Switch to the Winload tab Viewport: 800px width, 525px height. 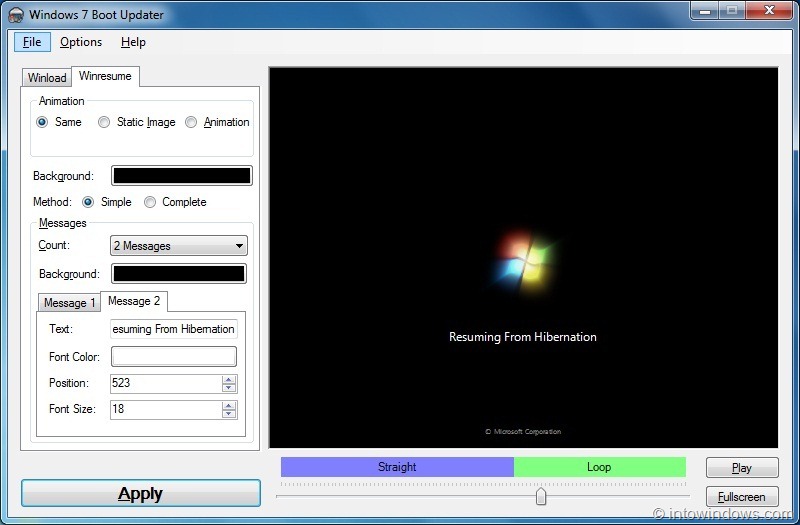[x=47, y=78]
